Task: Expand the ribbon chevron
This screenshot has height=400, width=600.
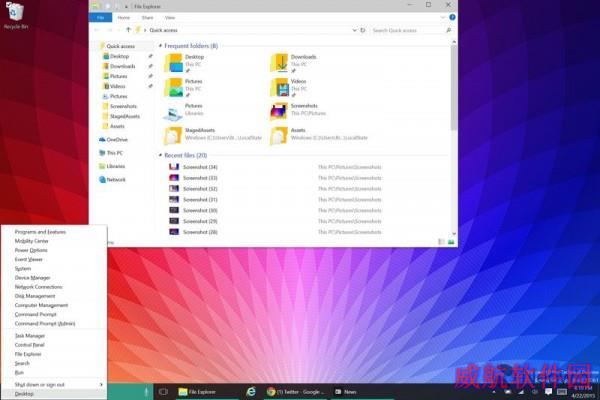Action: tap(443, 17)
